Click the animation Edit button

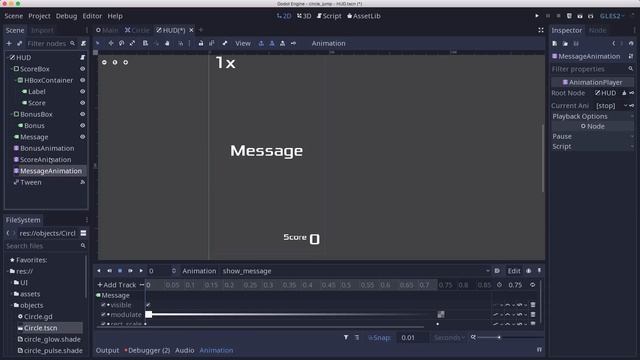[514, 271]
